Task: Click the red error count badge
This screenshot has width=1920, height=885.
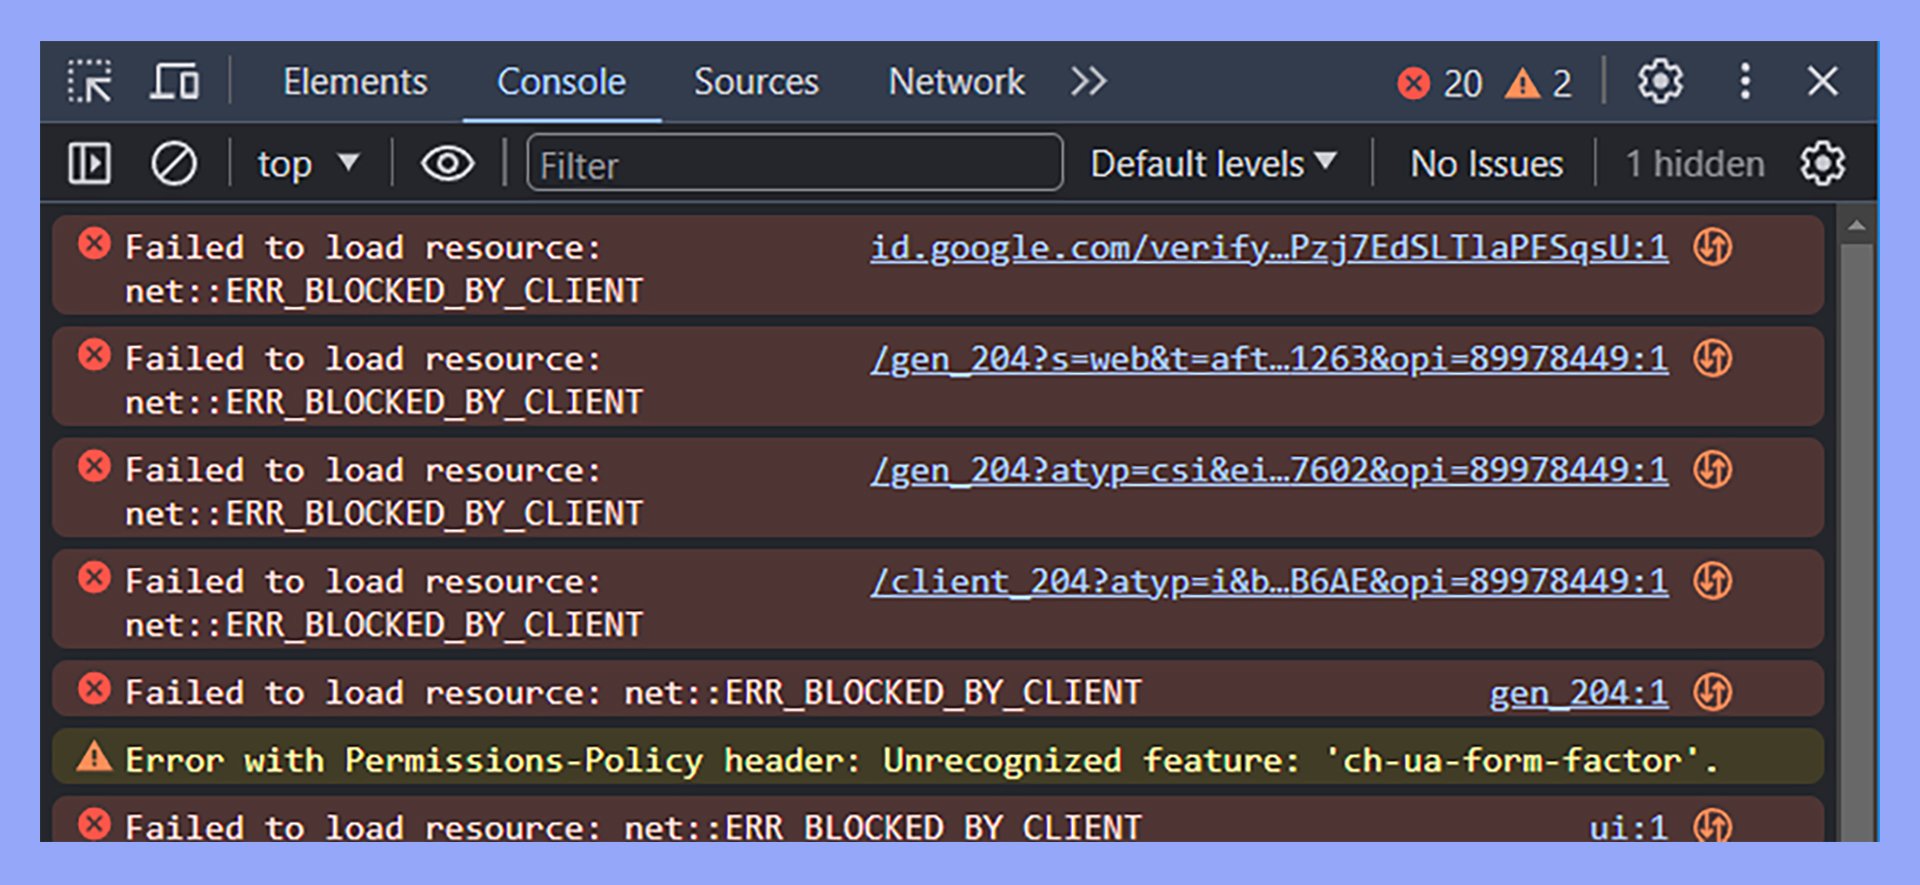Action: point(1439,84)
